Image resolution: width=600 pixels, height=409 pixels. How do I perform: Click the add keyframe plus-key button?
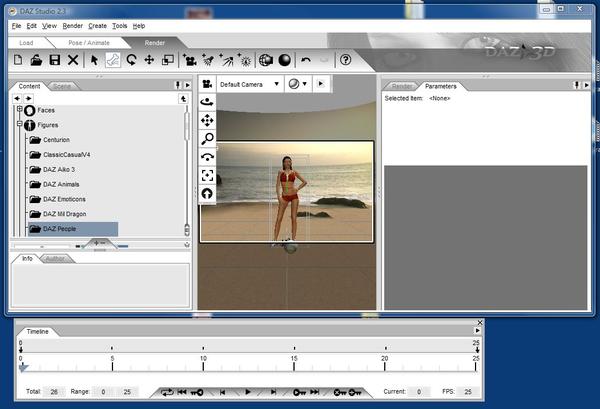[x=355, y=392]
